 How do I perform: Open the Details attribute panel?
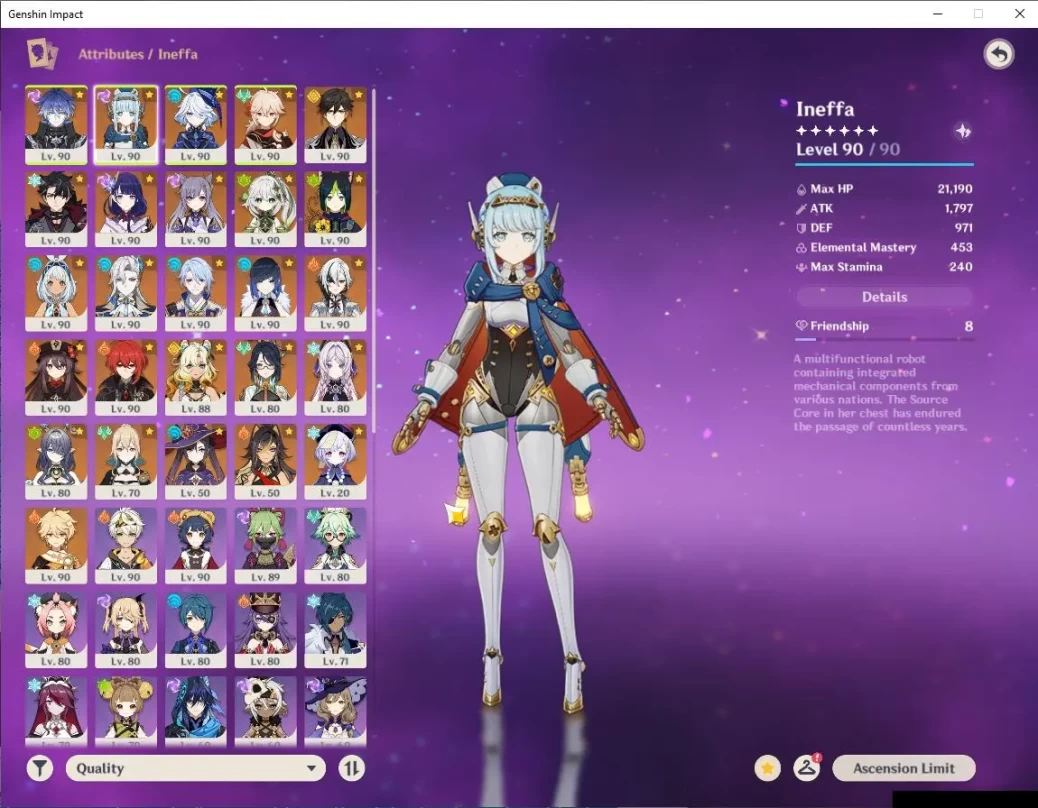tap(884, 297)
